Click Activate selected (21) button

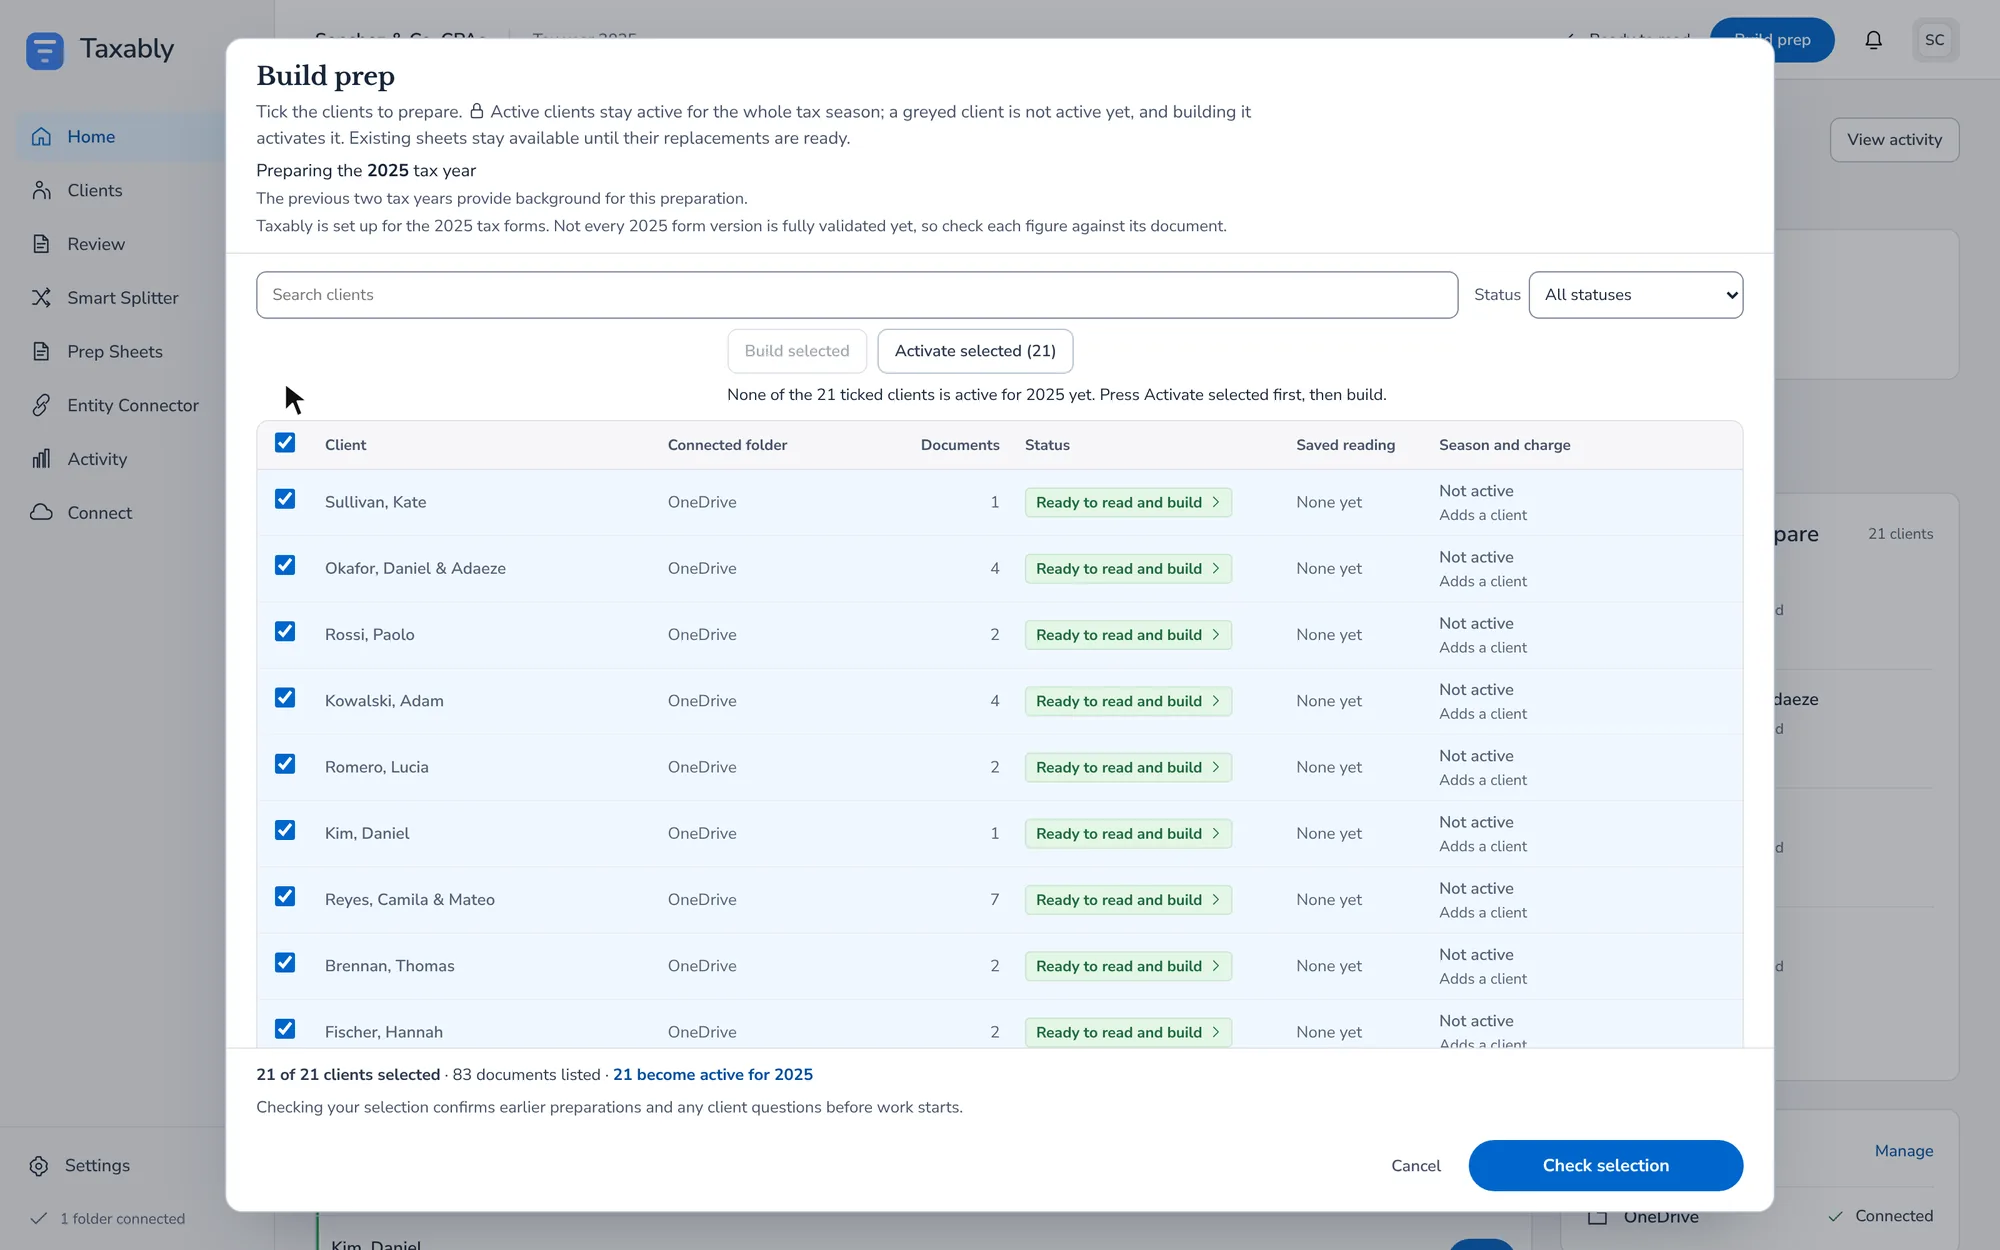[975, 351]
